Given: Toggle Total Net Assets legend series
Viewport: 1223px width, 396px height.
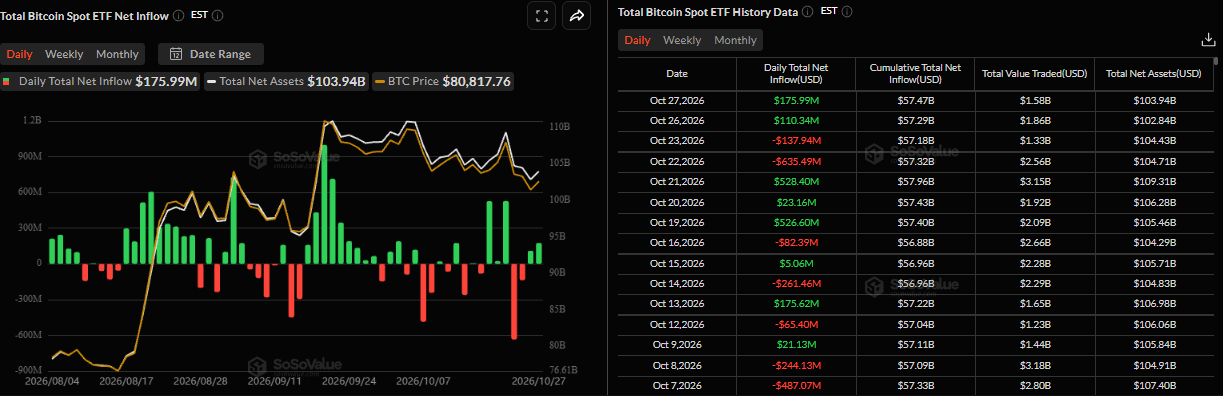Looking at the screenshot, I should click(287, 81).
